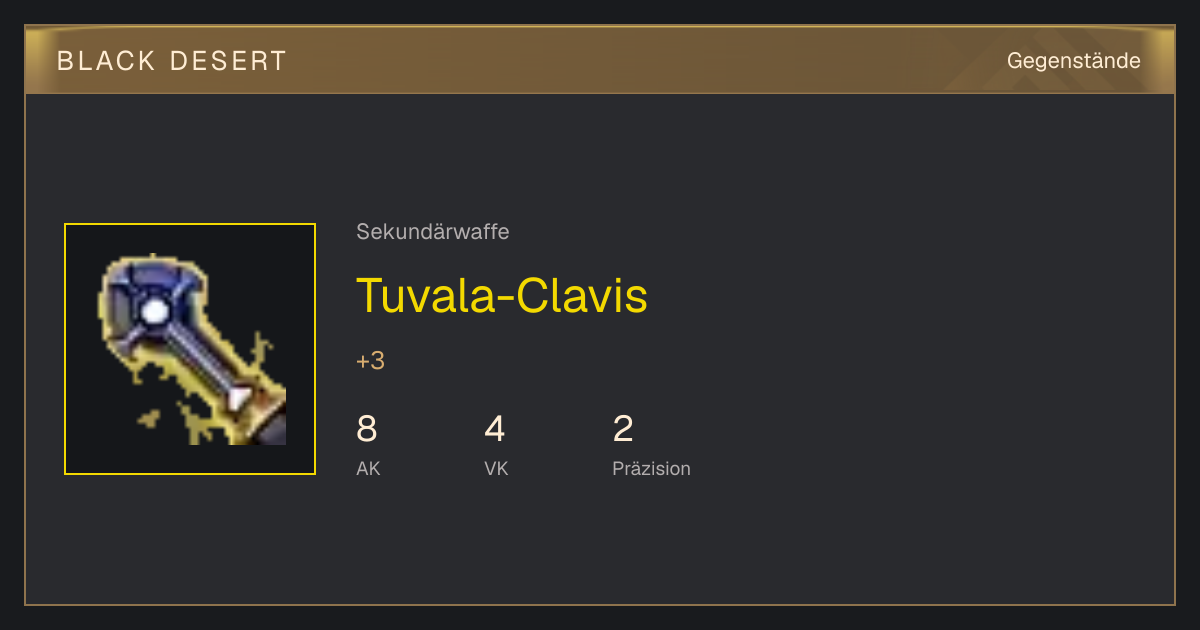
Task: Click the +3 enhancement level
Action: tap(370, 361)
